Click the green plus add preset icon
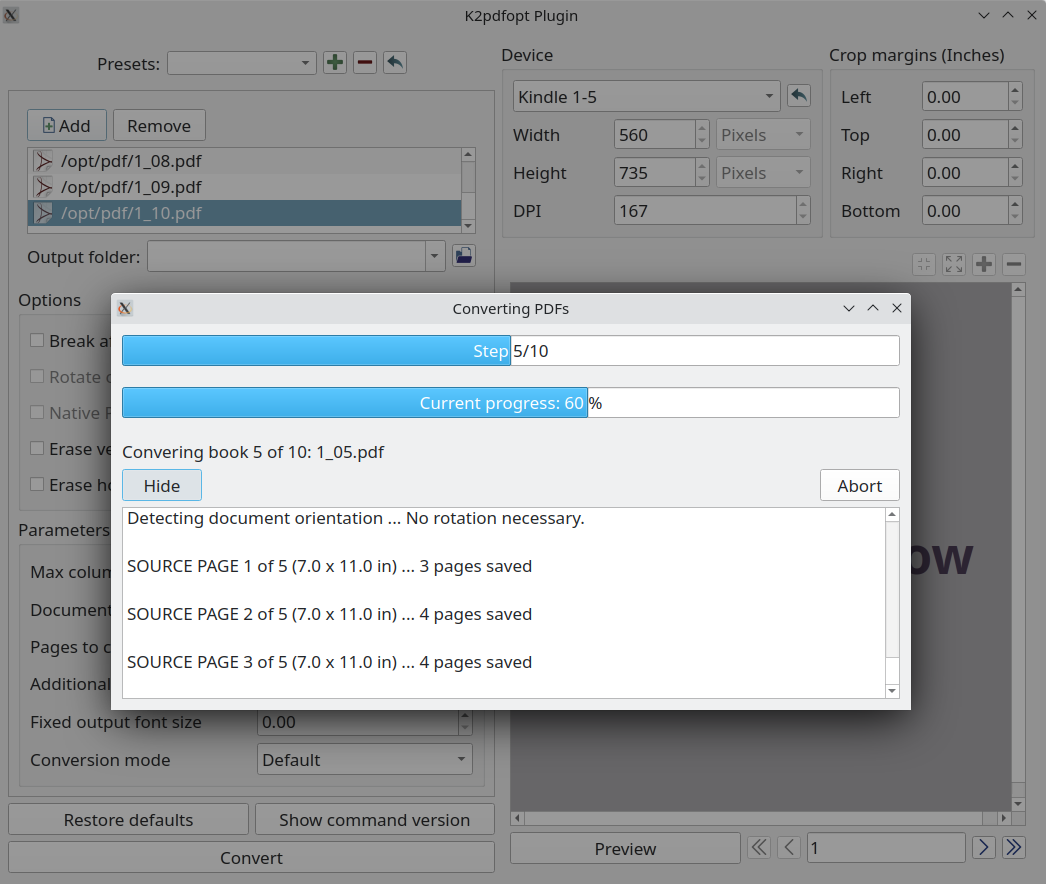Screen dimensions: 1046x884 335,63
